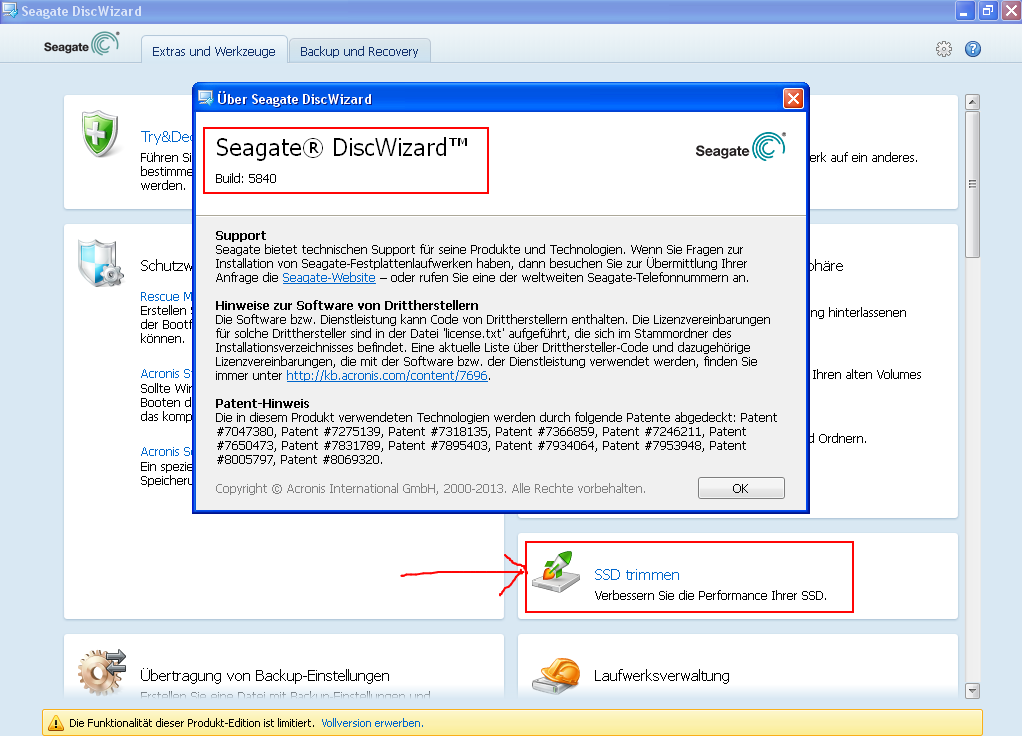The image size is (1022, 736).
Task: Open Laufwerksverwaltung
Action: tap(661, 675)
